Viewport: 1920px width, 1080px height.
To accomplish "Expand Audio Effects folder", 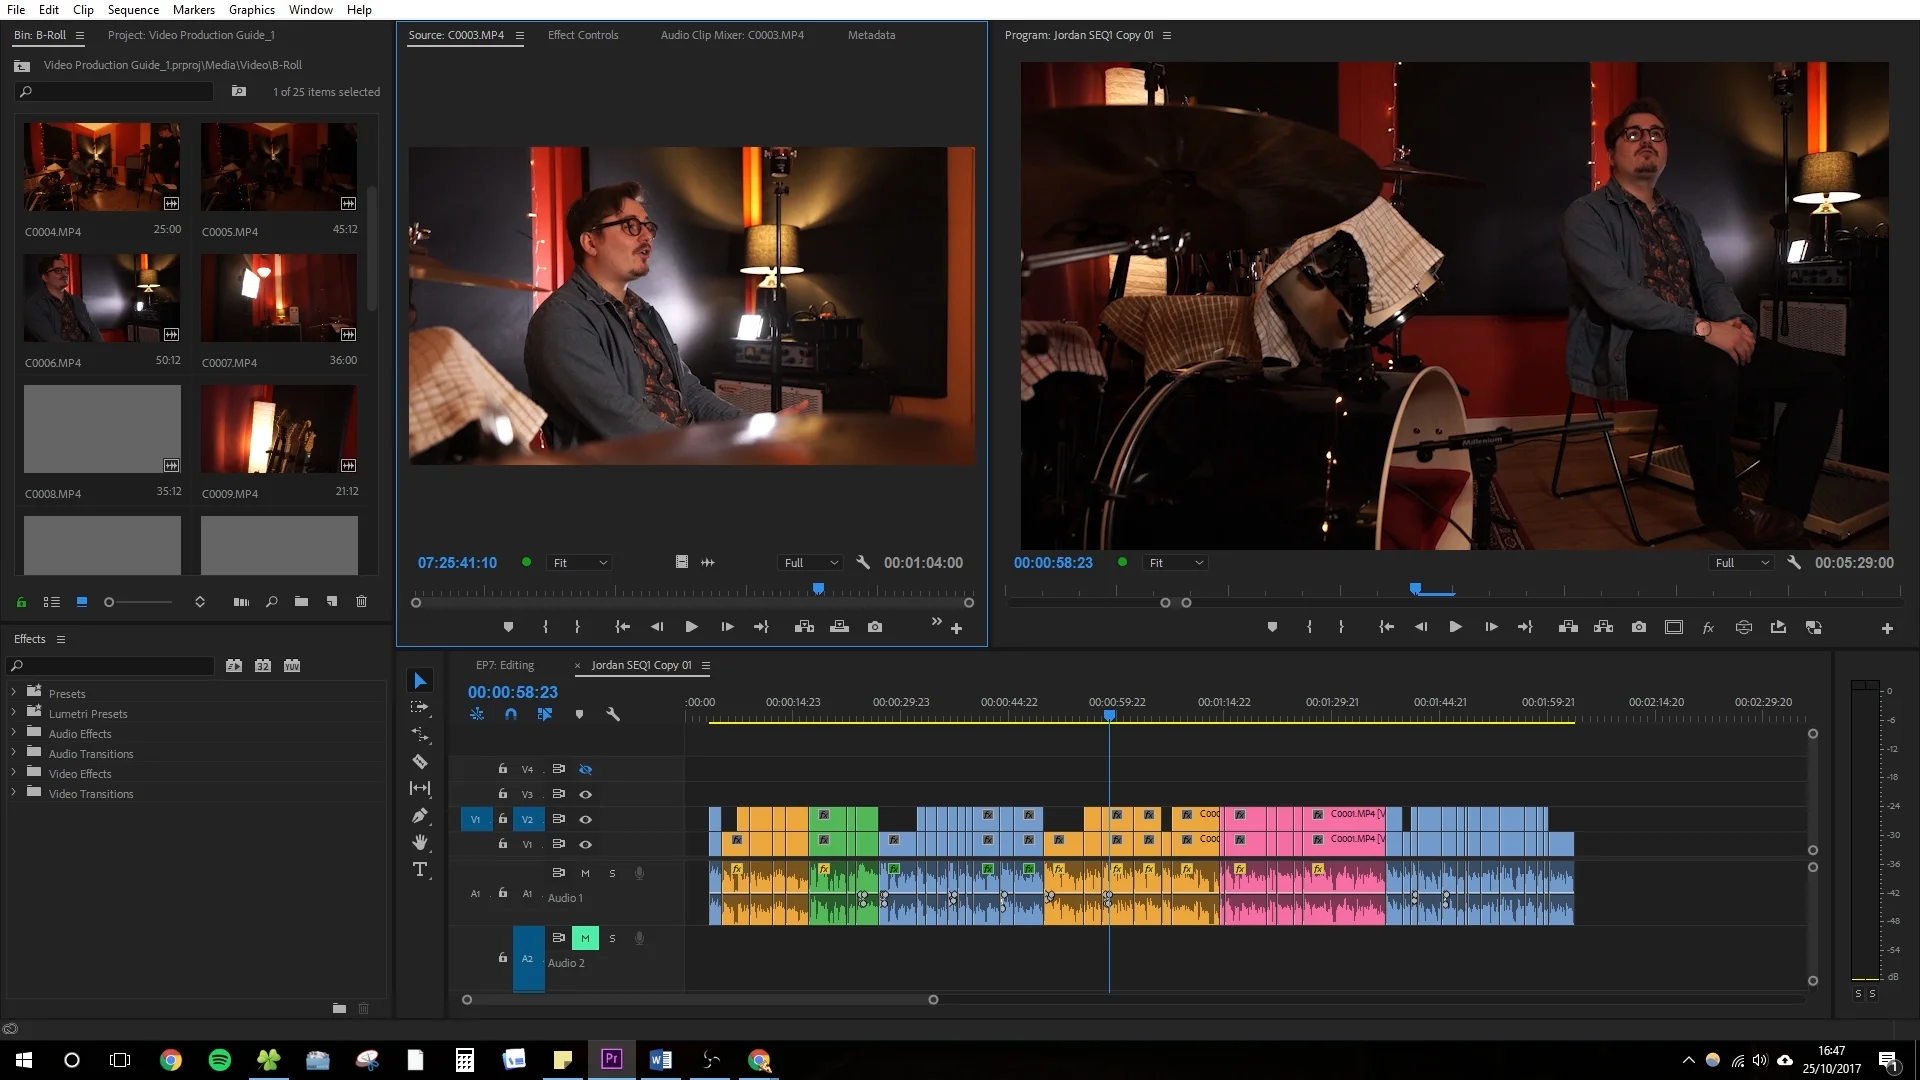I will 13,732.
